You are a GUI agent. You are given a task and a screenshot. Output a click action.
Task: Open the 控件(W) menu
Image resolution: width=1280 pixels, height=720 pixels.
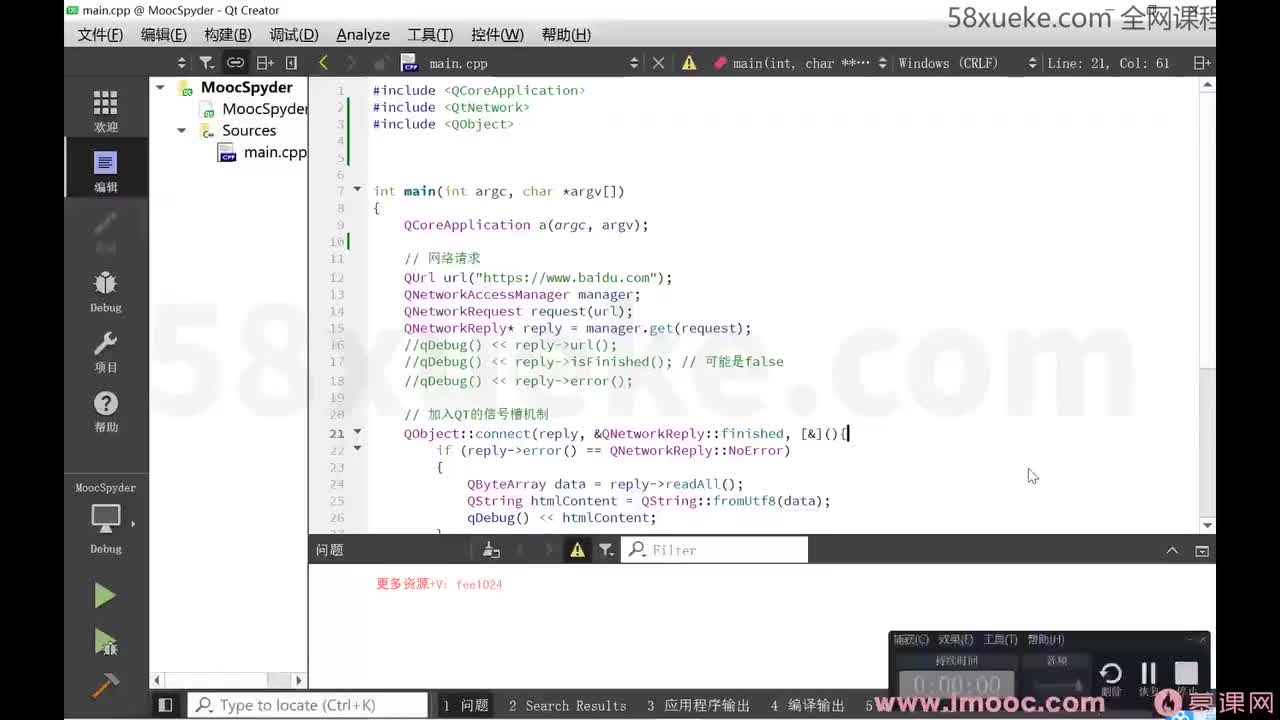coord(497,34)
